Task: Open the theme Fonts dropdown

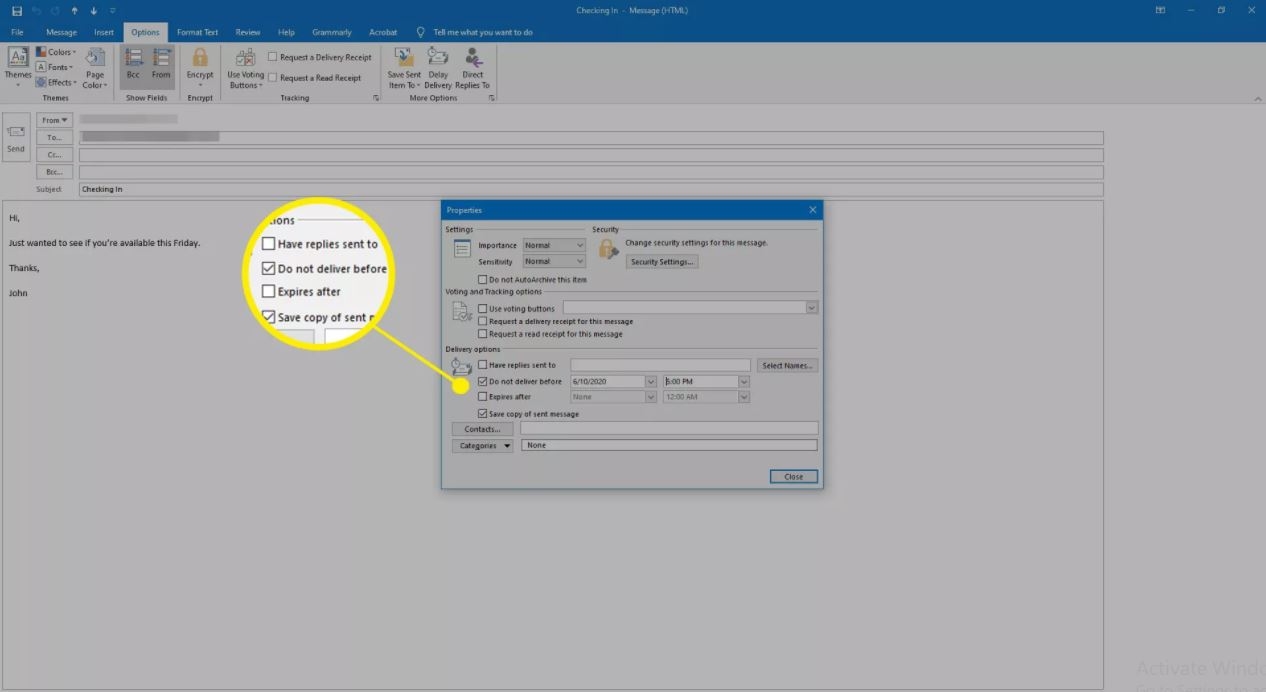Action: click(x=54, y=67)
